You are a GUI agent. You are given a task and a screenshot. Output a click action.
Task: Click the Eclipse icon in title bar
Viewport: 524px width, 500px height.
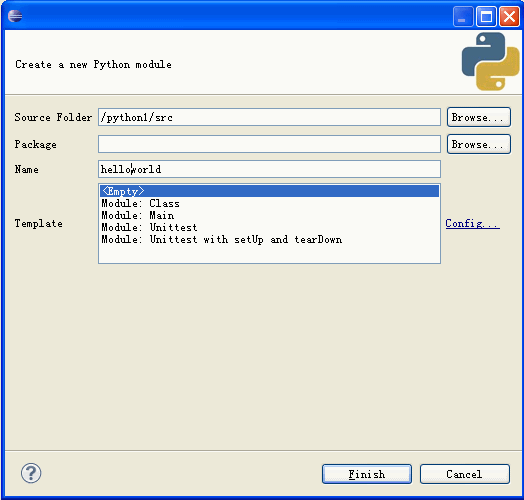click(x=15, y=16)
